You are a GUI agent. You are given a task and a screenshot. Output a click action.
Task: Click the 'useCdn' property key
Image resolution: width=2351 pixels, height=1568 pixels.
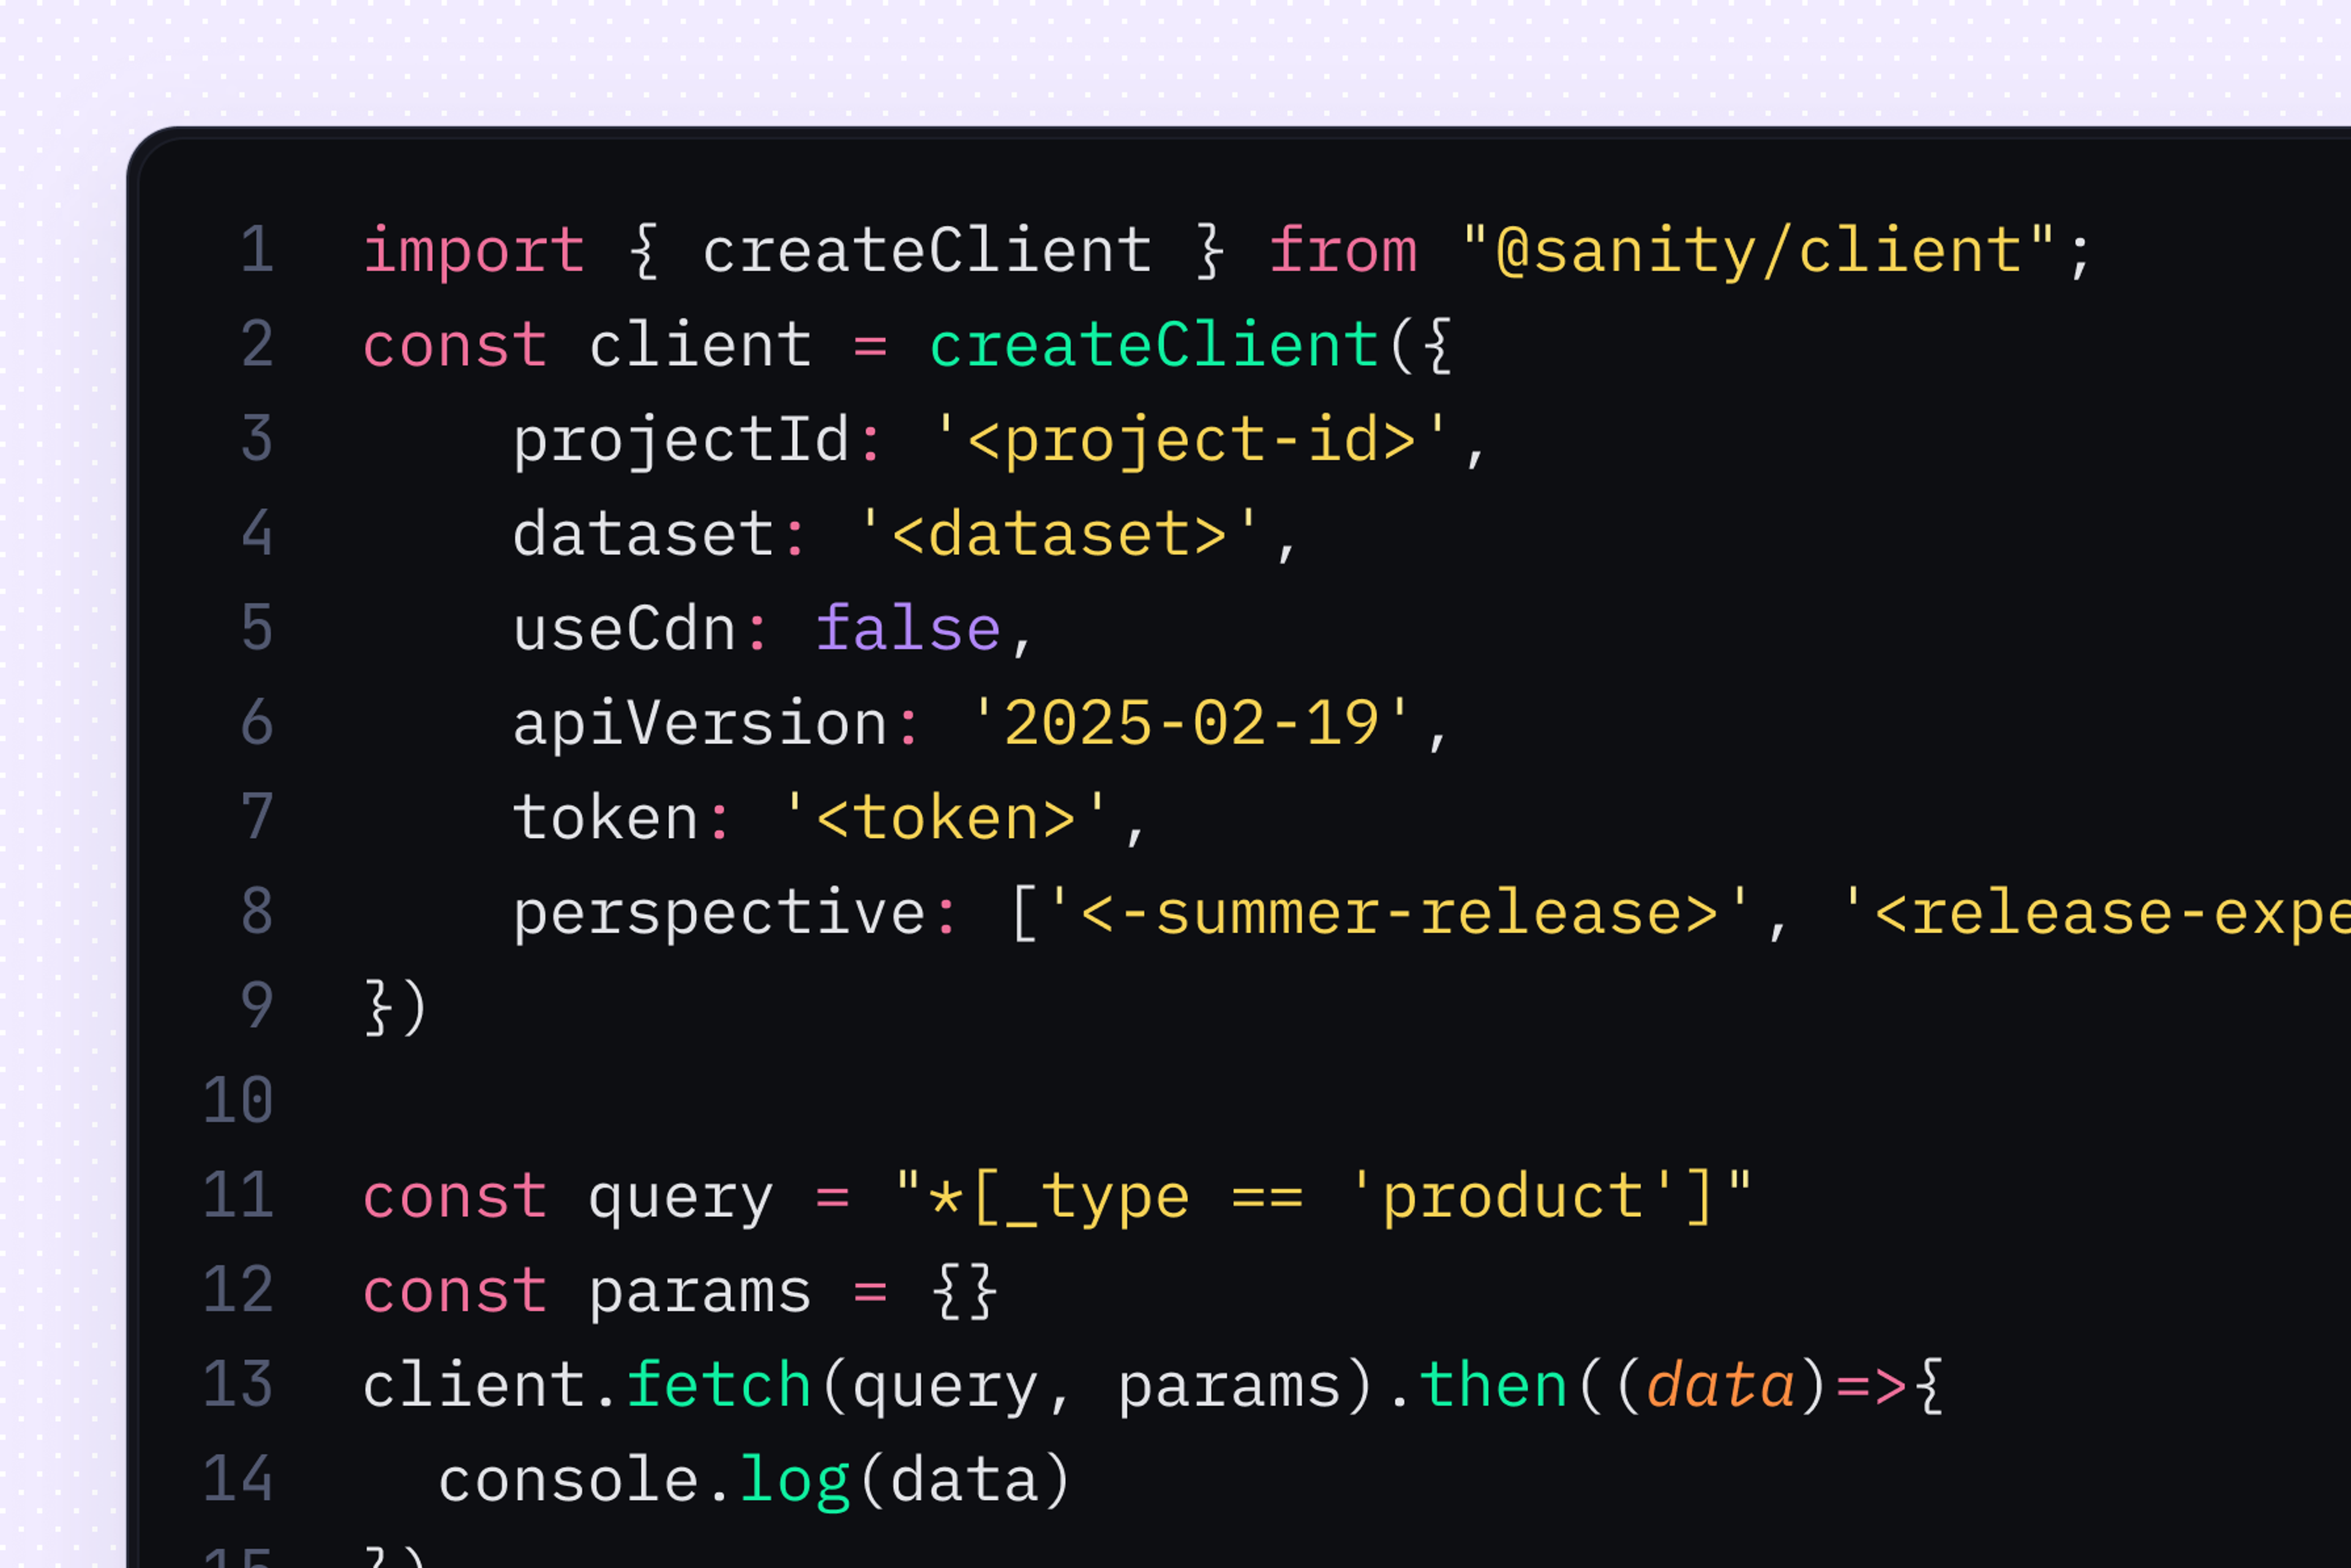625,629
